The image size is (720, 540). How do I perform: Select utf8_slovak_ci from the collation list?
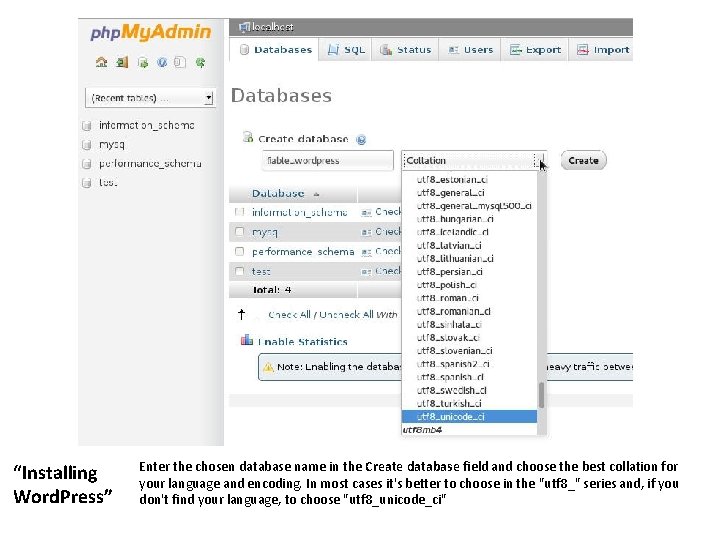click(x=448, y=338)
